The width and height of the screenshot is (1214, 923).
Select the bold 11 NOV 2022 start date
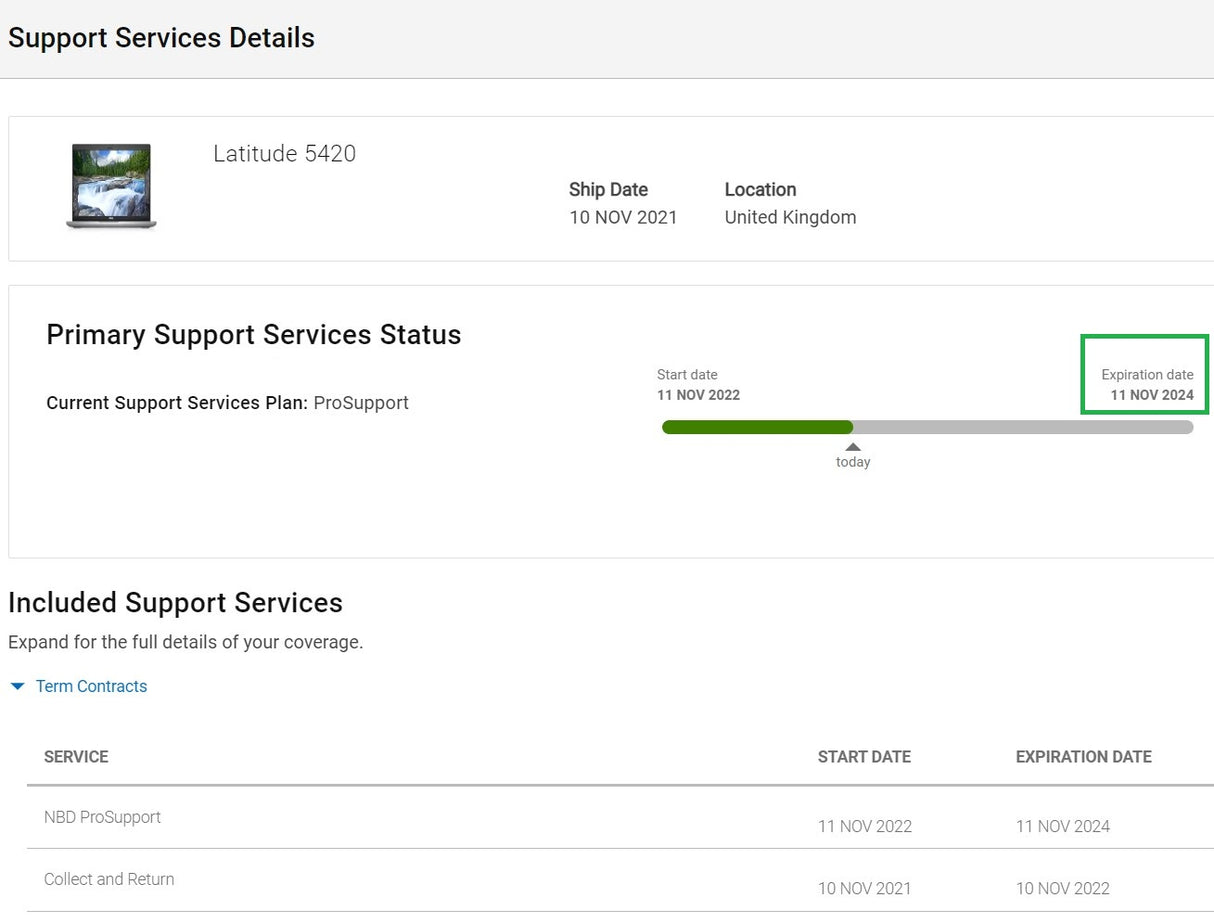[698, 395]
